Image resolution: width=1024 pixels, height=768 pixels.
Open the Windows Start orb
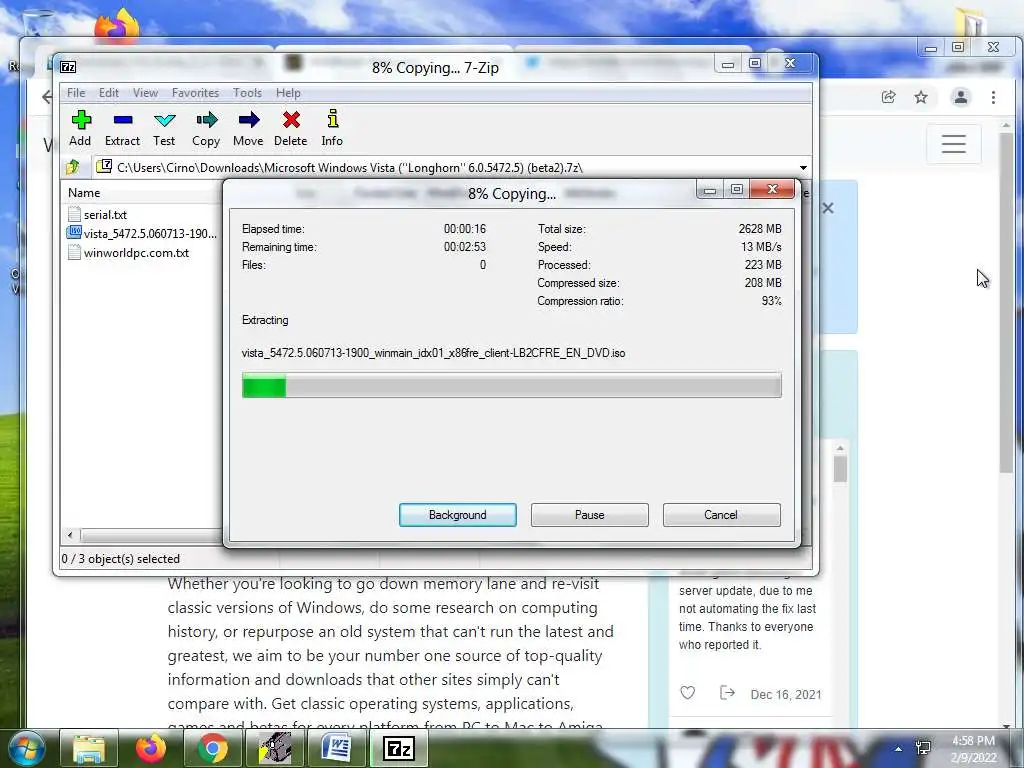(x=26, y=748)
